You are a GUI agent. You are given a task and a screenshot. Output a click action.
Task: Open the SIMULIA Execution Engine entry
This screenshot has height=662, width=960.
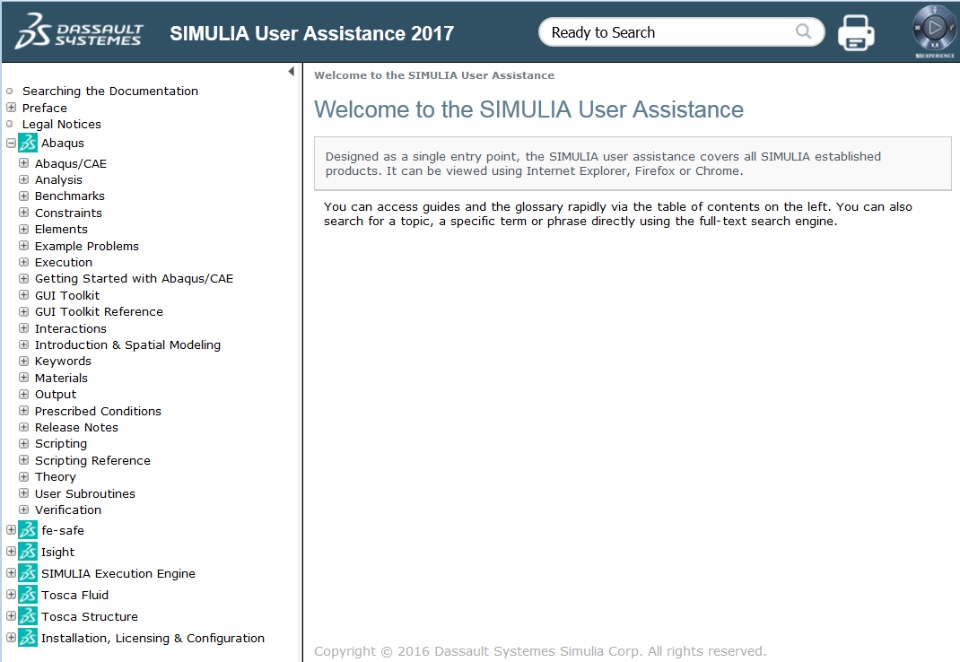click(x=118, y=573)
